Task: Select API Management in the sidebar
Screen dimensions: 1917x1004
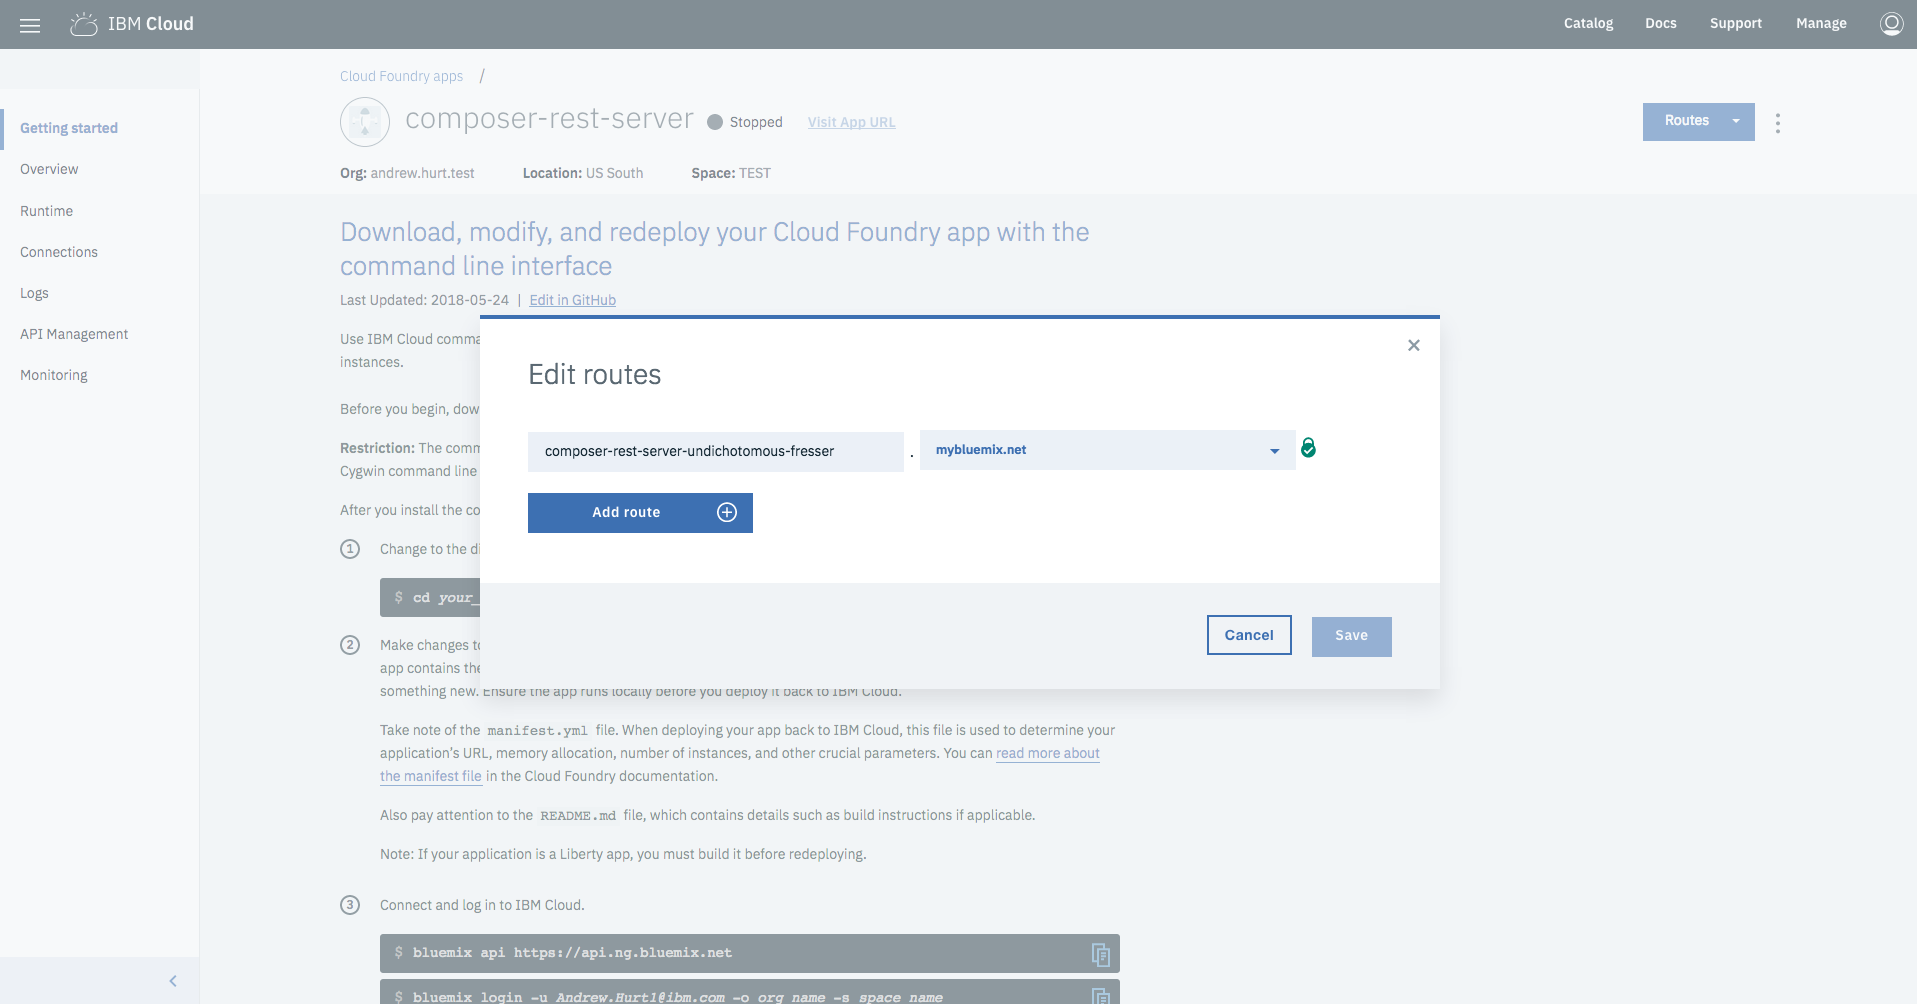Action: point(74,334)
